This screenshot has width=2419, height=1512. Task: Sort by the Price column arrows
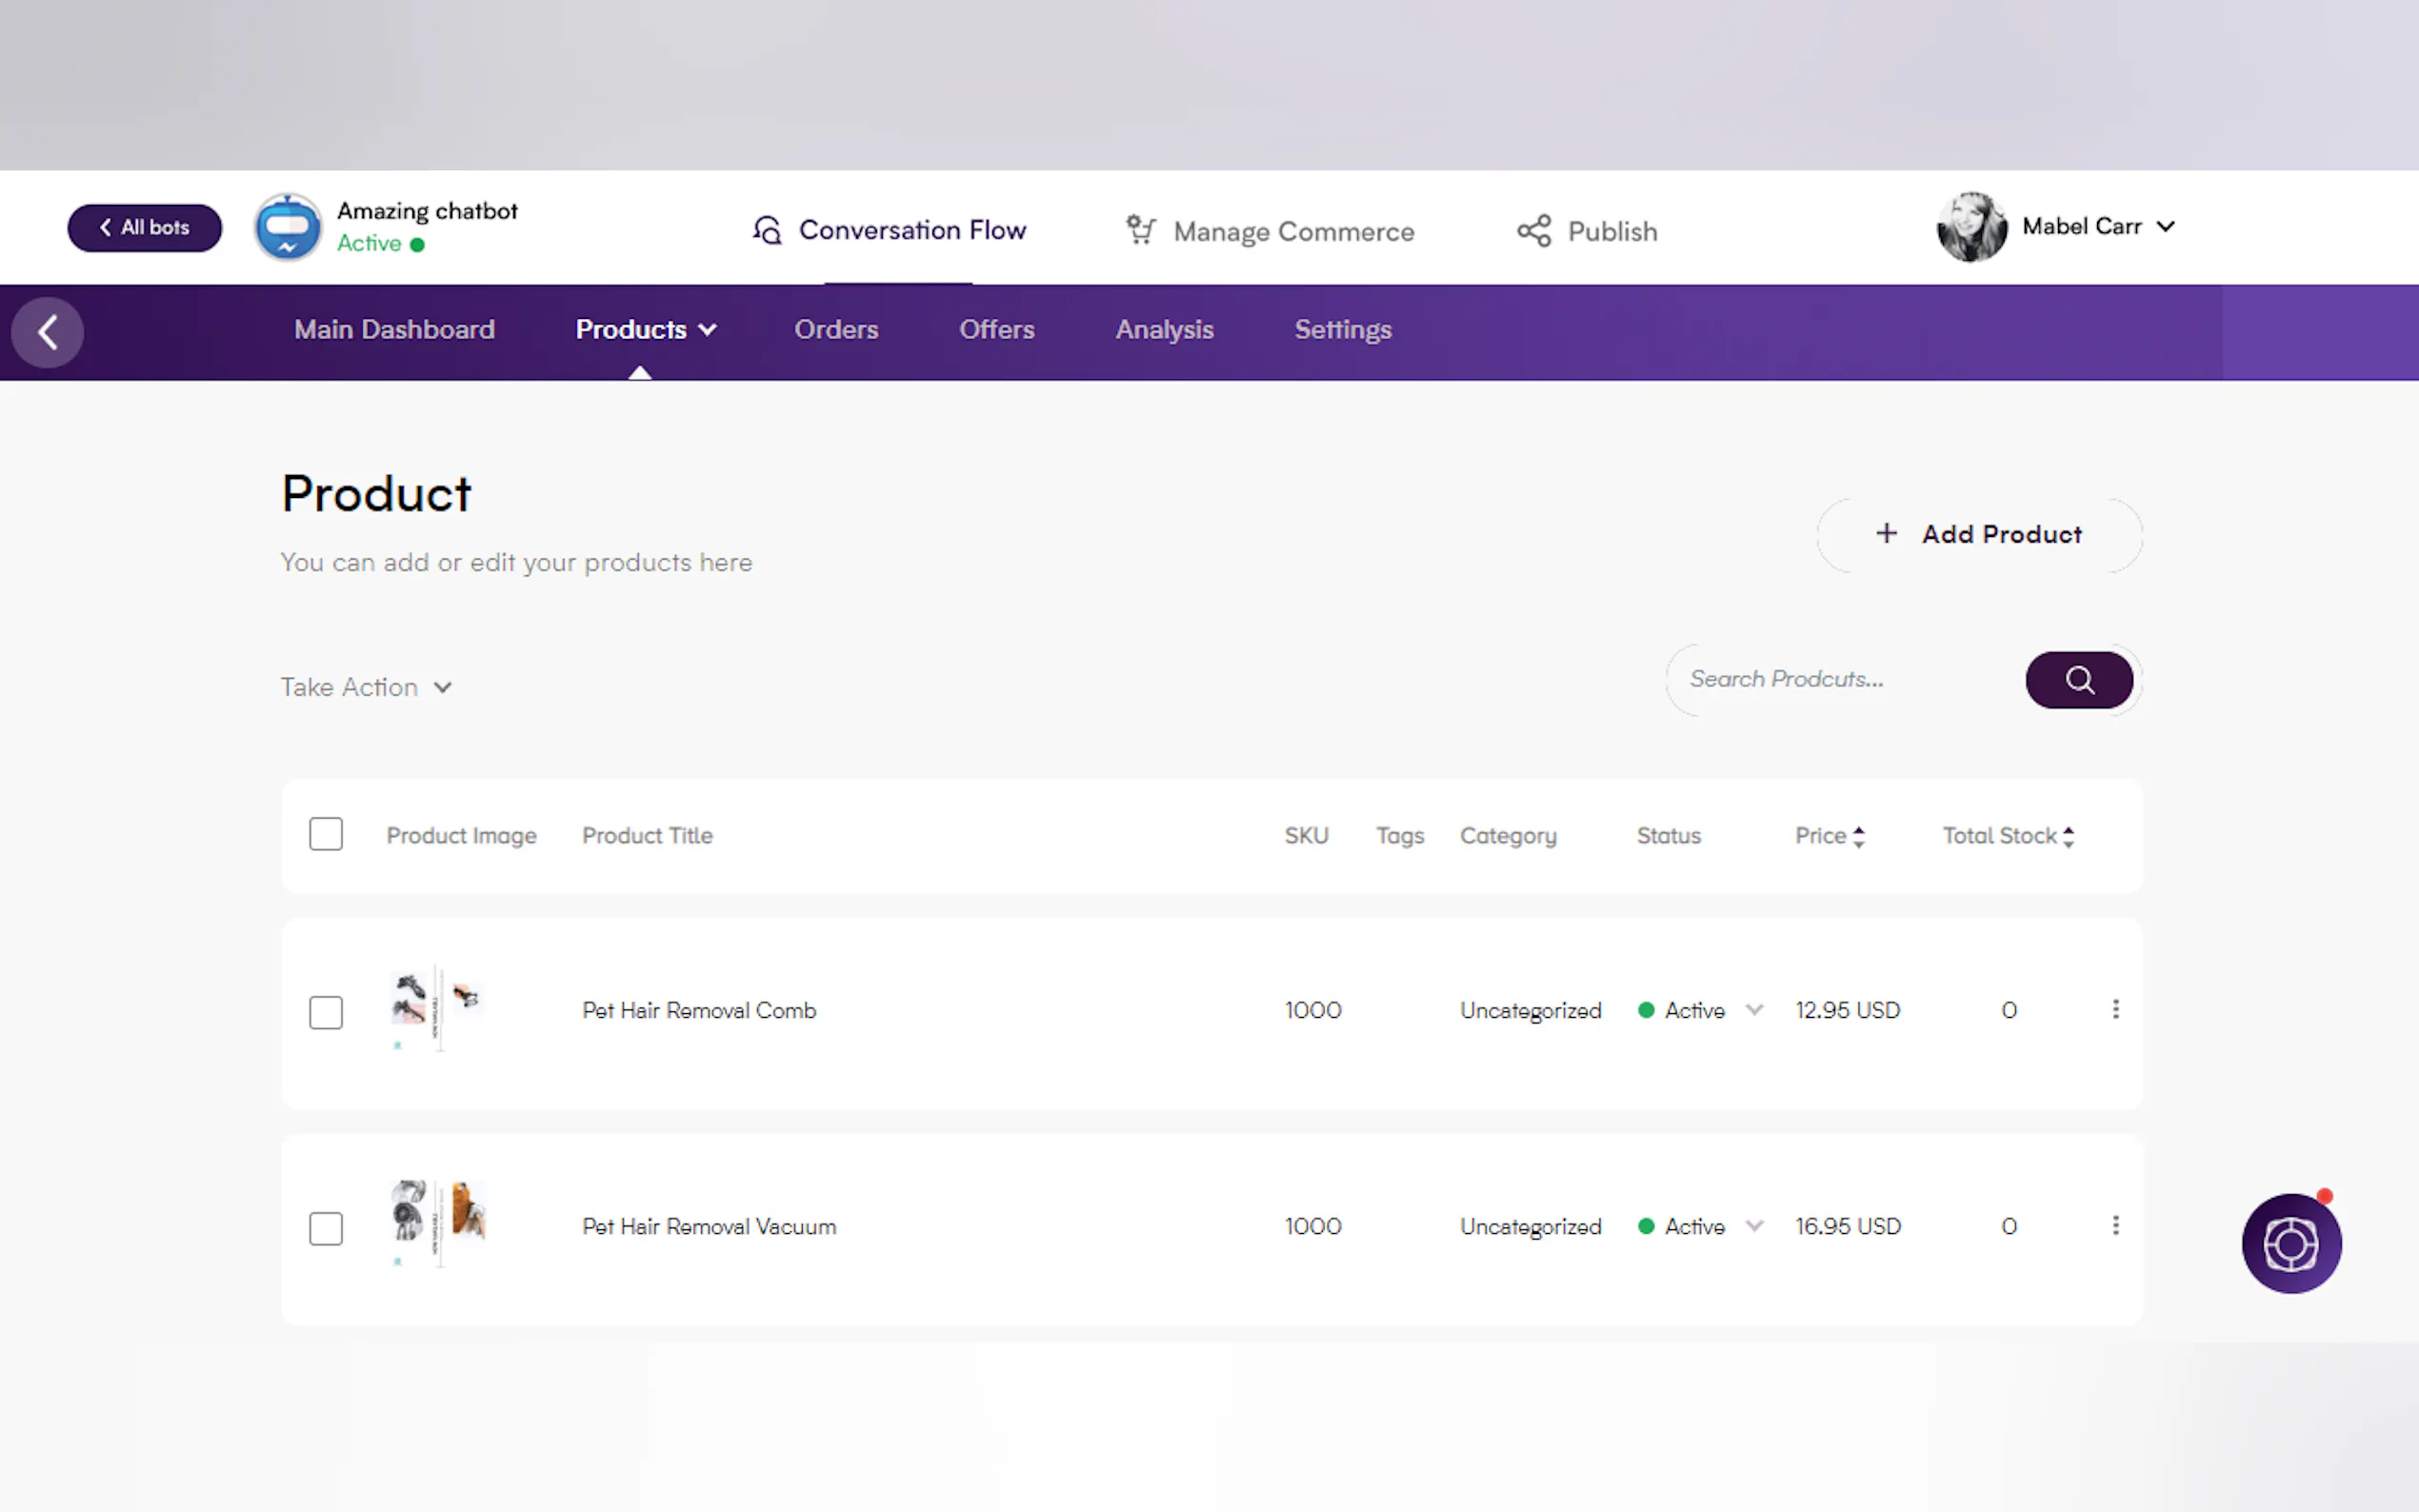click(1858, 836)
